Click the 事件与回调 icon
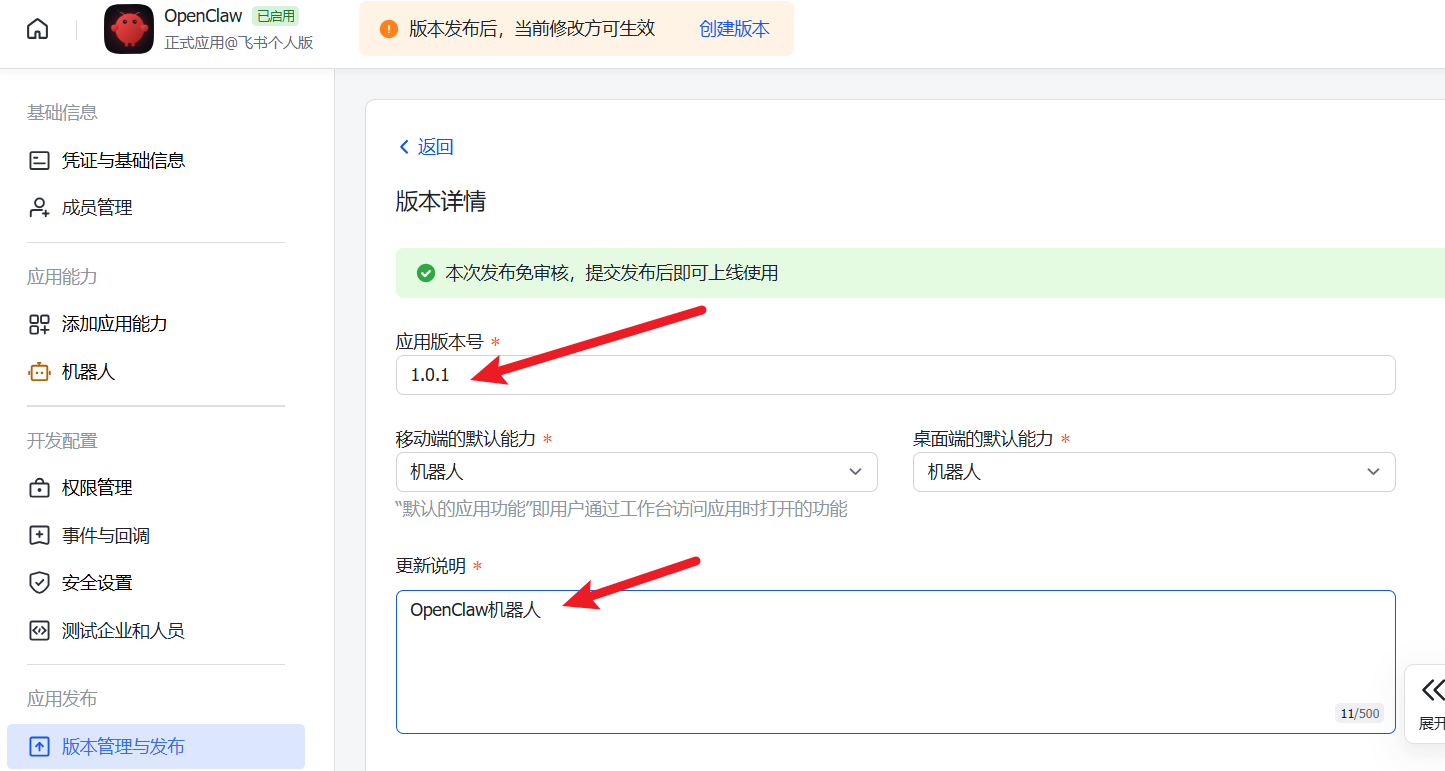The height and width of the screenshot is (771, 1445). click(39, 536)
